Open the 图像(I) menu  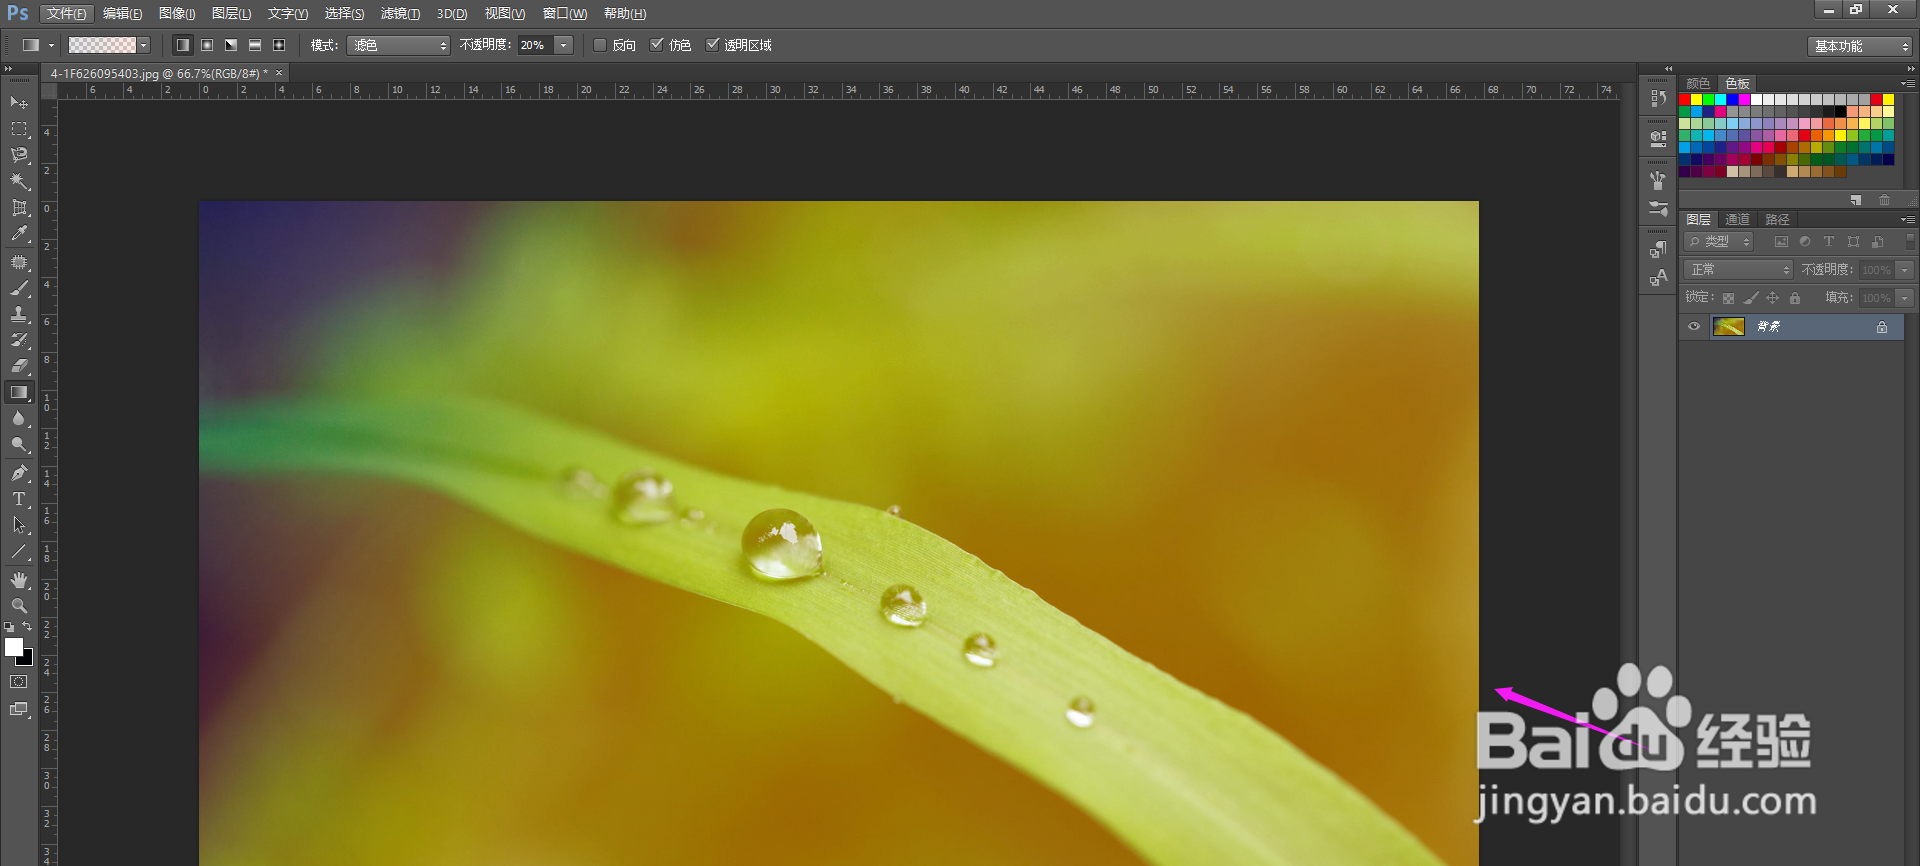coord(177,14)
